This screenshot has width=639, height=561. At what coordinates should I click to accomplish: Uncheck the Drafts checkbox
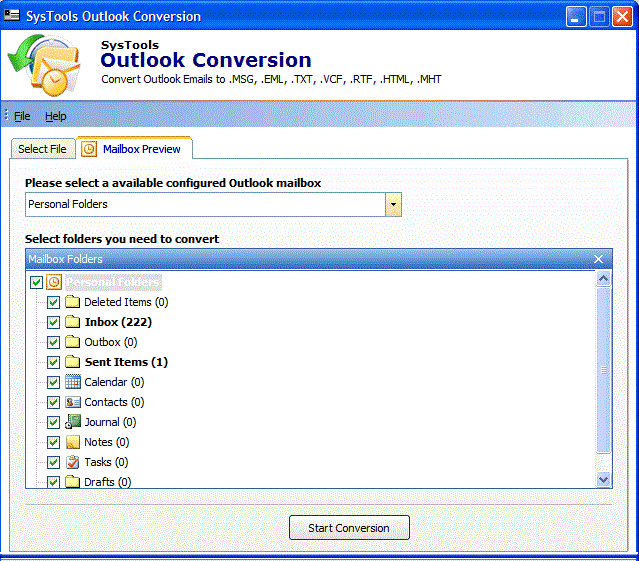click(x=53, y=482)
